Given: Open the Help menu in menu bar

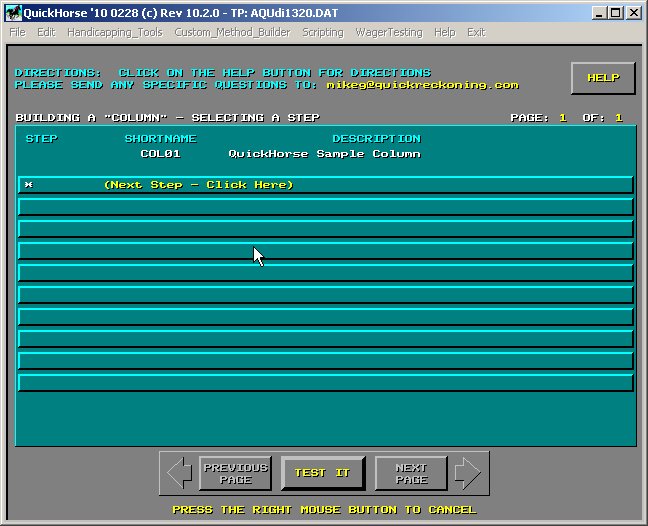Looking at the screenshot, I should pos(445,32).
